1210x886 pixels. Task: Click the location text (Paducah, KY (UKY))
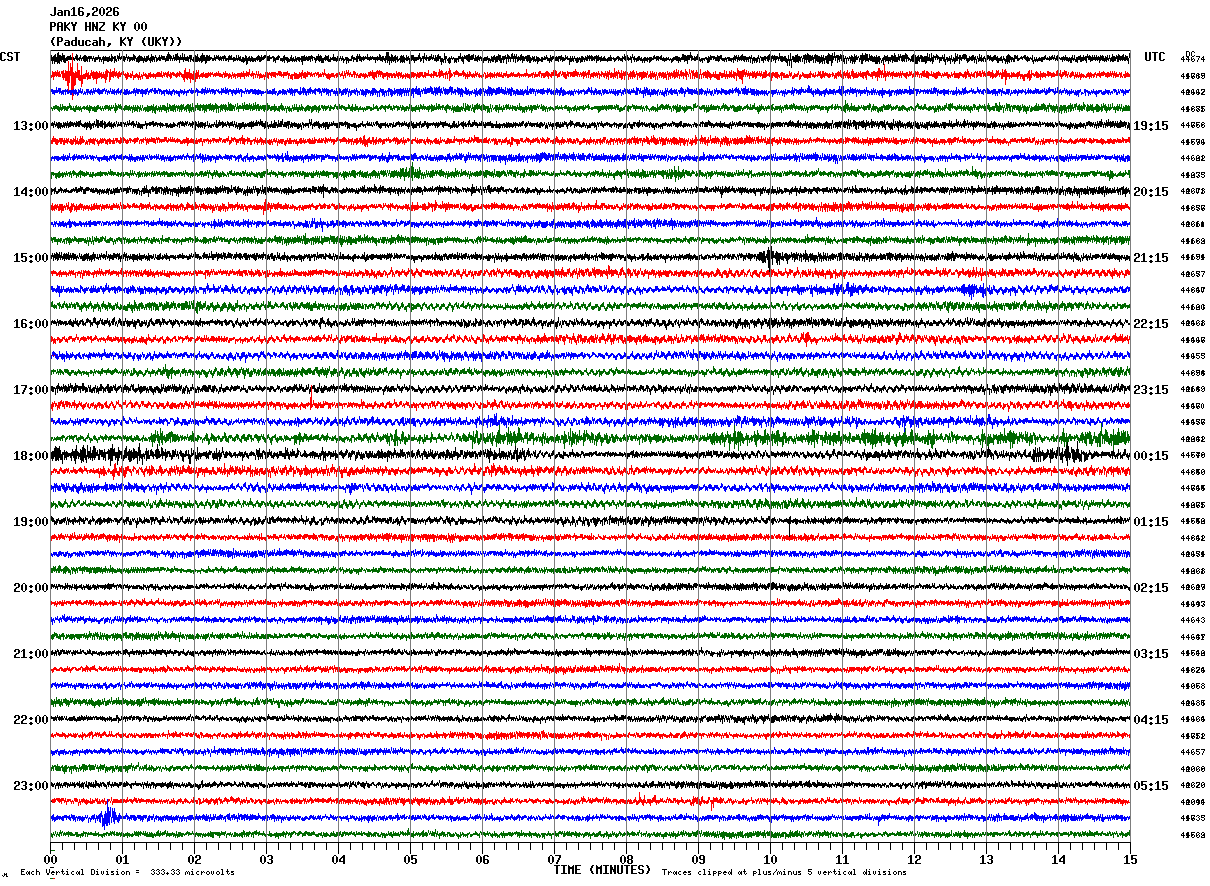click(x=116, y=42)
